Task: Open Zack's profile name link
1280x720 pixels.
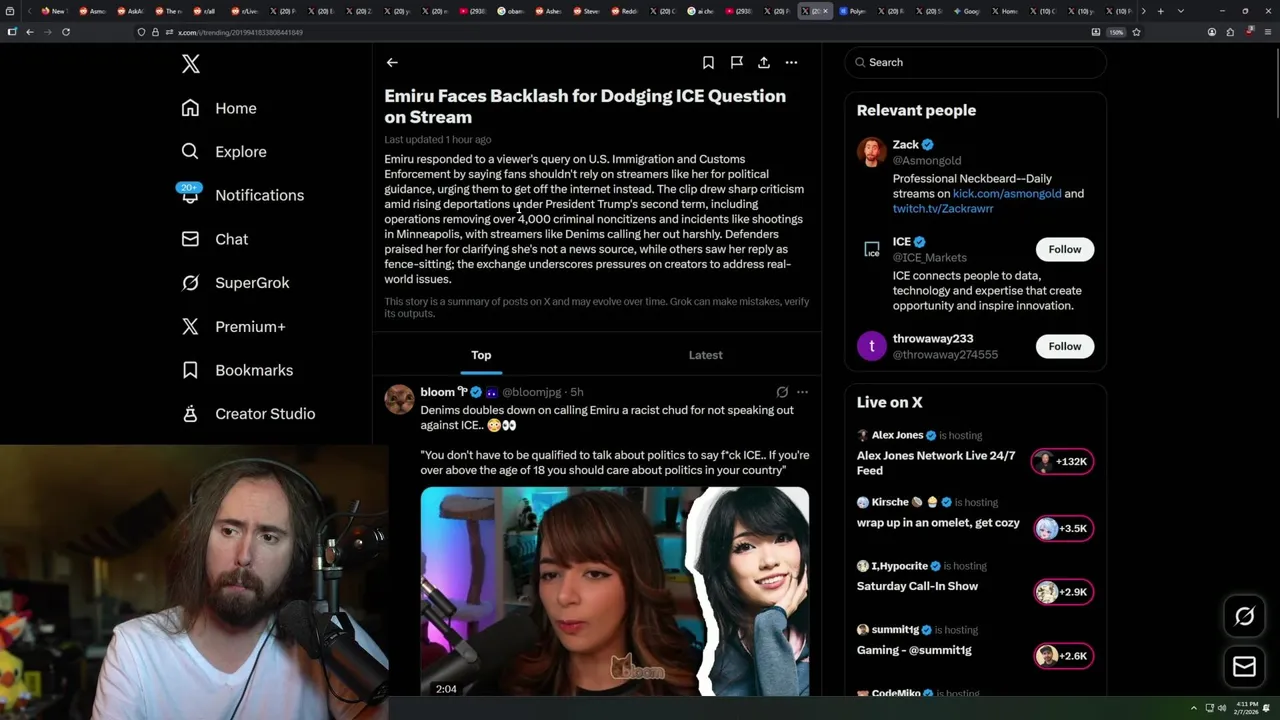Action: coord(906,145)
